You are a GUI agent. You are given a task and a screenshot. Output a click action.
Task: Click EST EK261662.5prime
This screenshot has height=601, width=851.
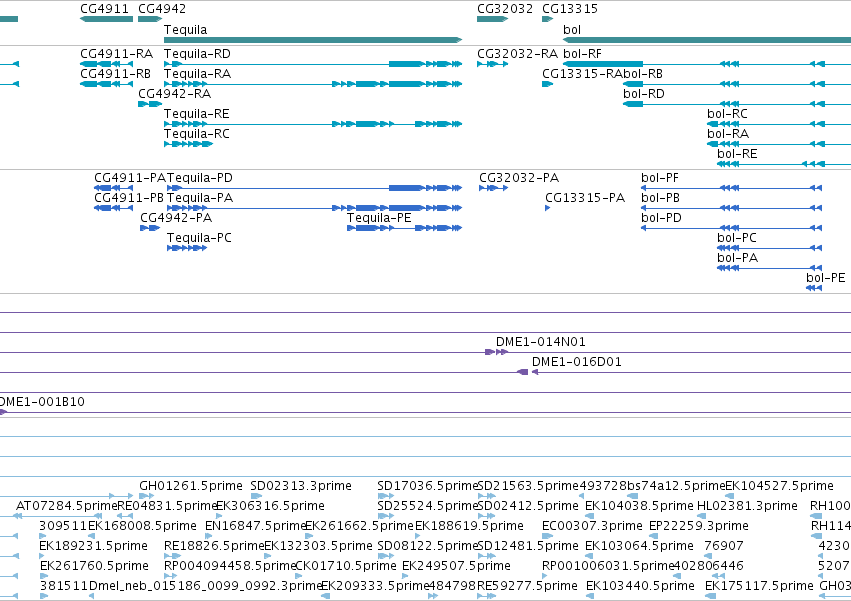click(x=309, y=536)
